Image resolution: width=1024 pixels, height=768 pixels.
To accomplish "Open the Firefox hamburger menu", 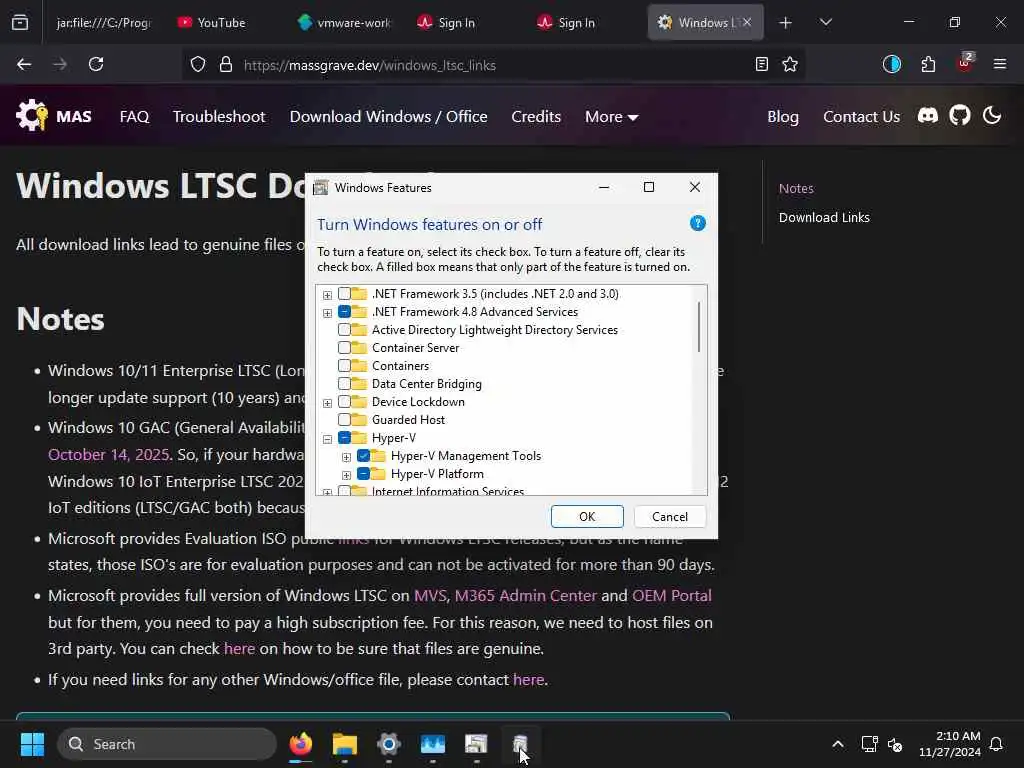I will click(x=1000, y=64).
